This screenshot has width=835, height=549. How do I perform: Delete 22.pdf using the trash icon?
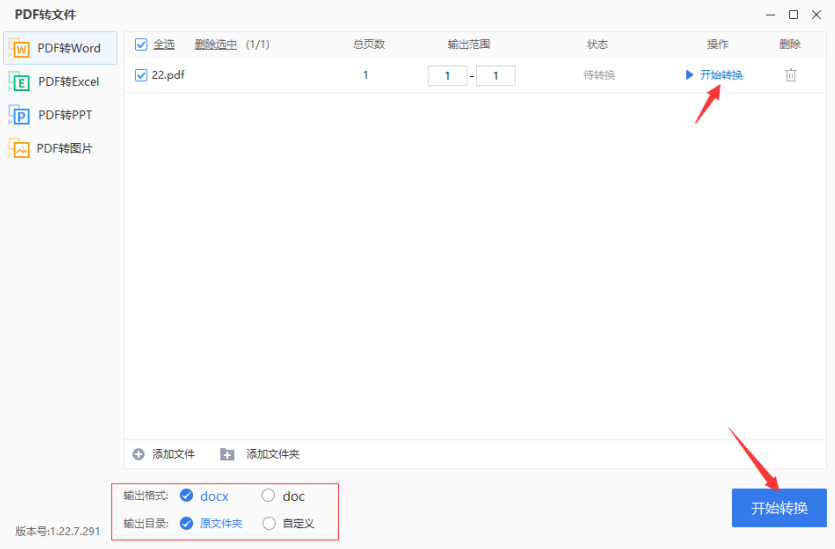tap(790, 75)
